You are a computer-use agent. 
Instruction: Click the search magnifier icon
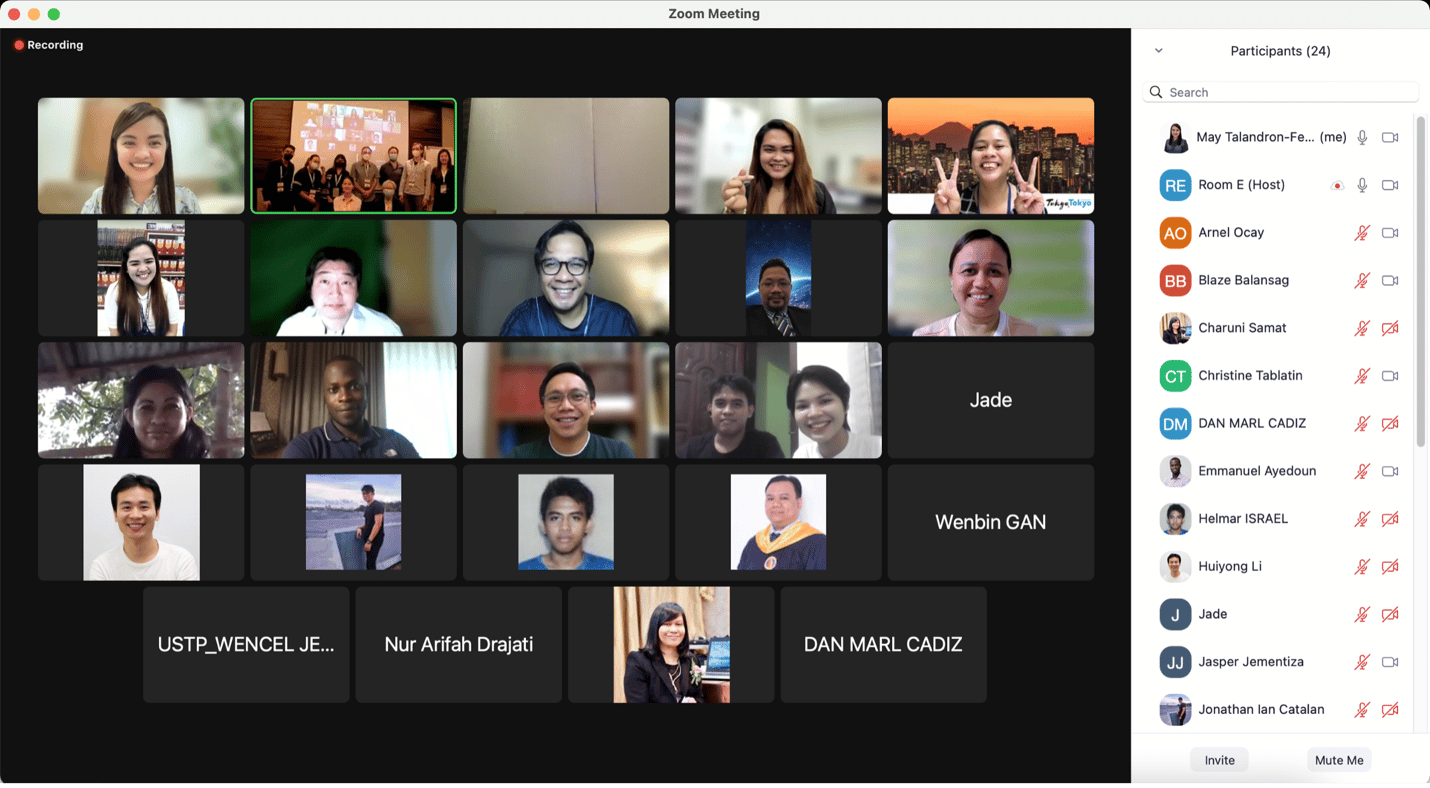click(1156, 92)
